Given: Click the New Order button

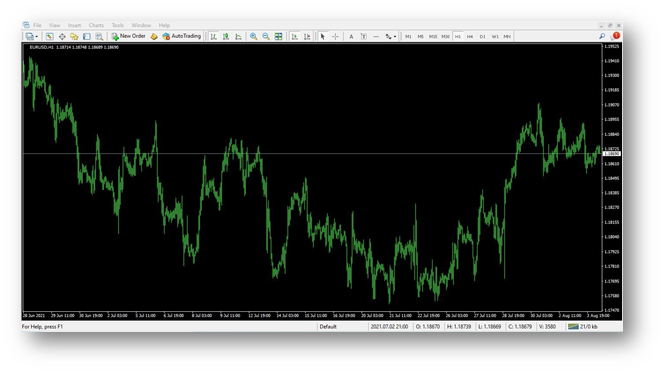Looking at the screenshot, I should [129, 36].
